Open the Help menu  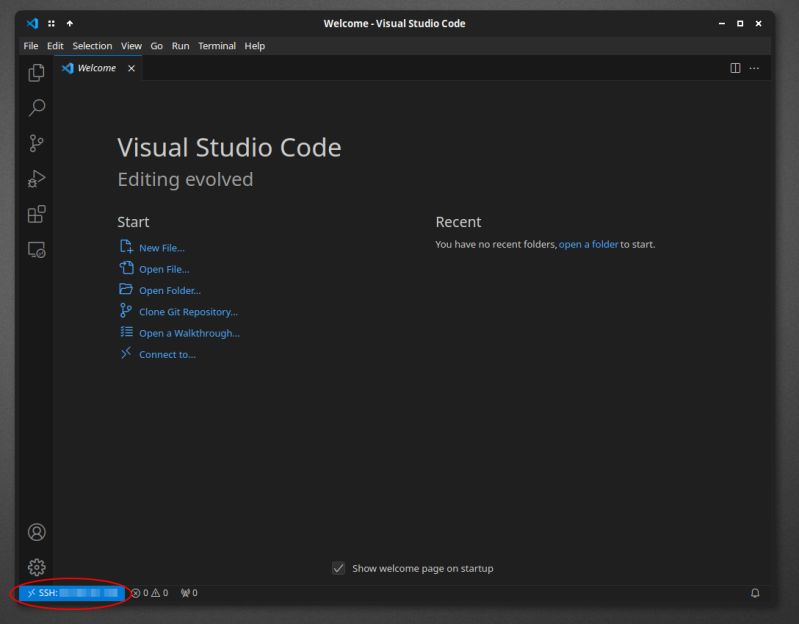(254, 46)
